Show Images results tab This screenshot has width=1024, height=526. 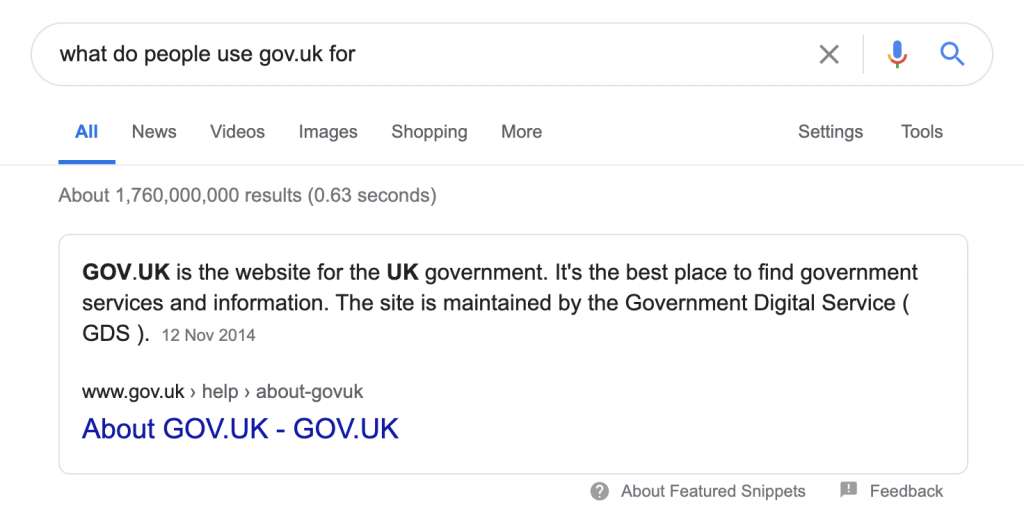tap(328, 132)
